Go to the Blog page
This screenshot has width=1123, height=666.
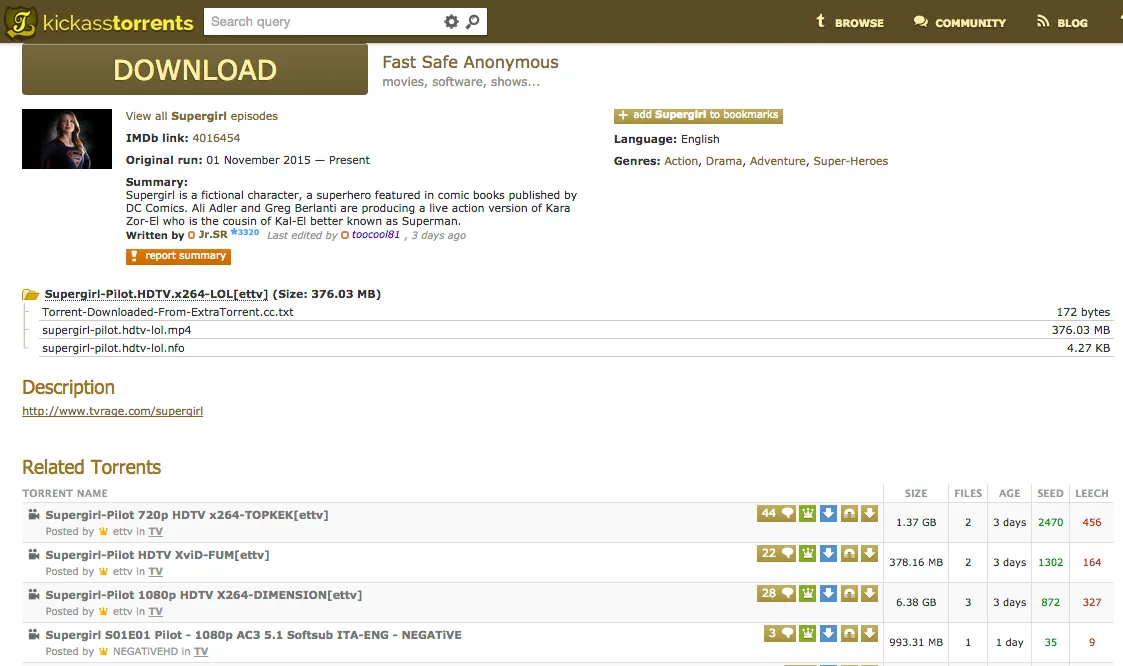click(1062, 22)
